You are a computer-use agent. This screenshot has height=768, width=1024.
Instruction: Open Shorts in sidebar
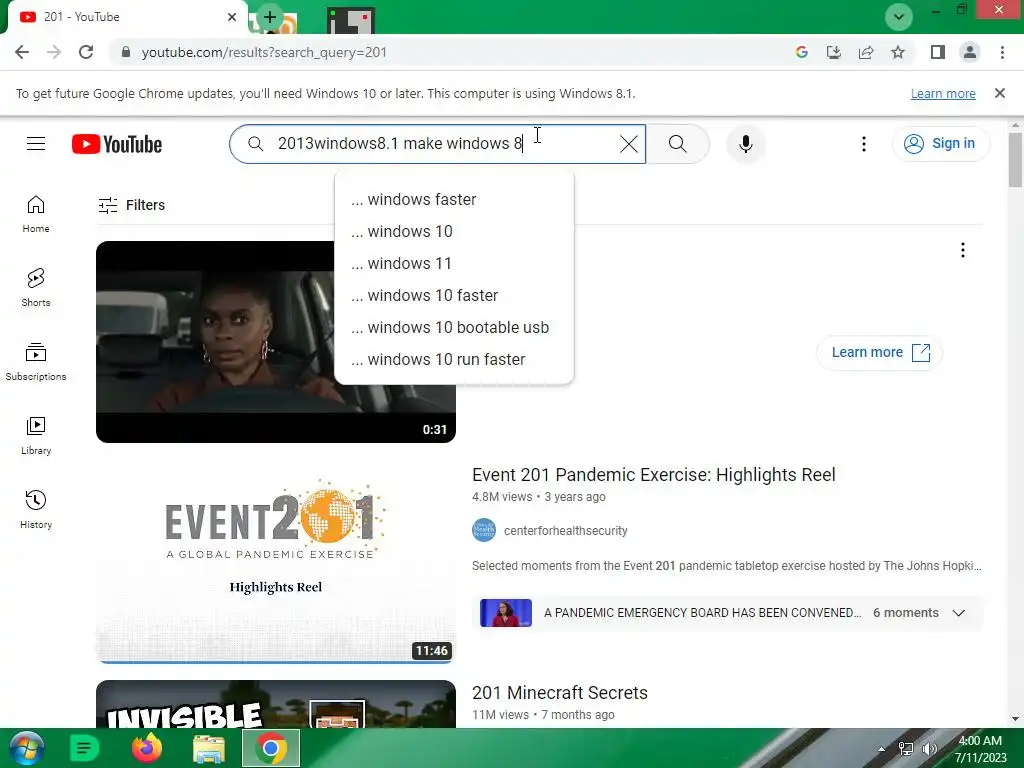36,288
